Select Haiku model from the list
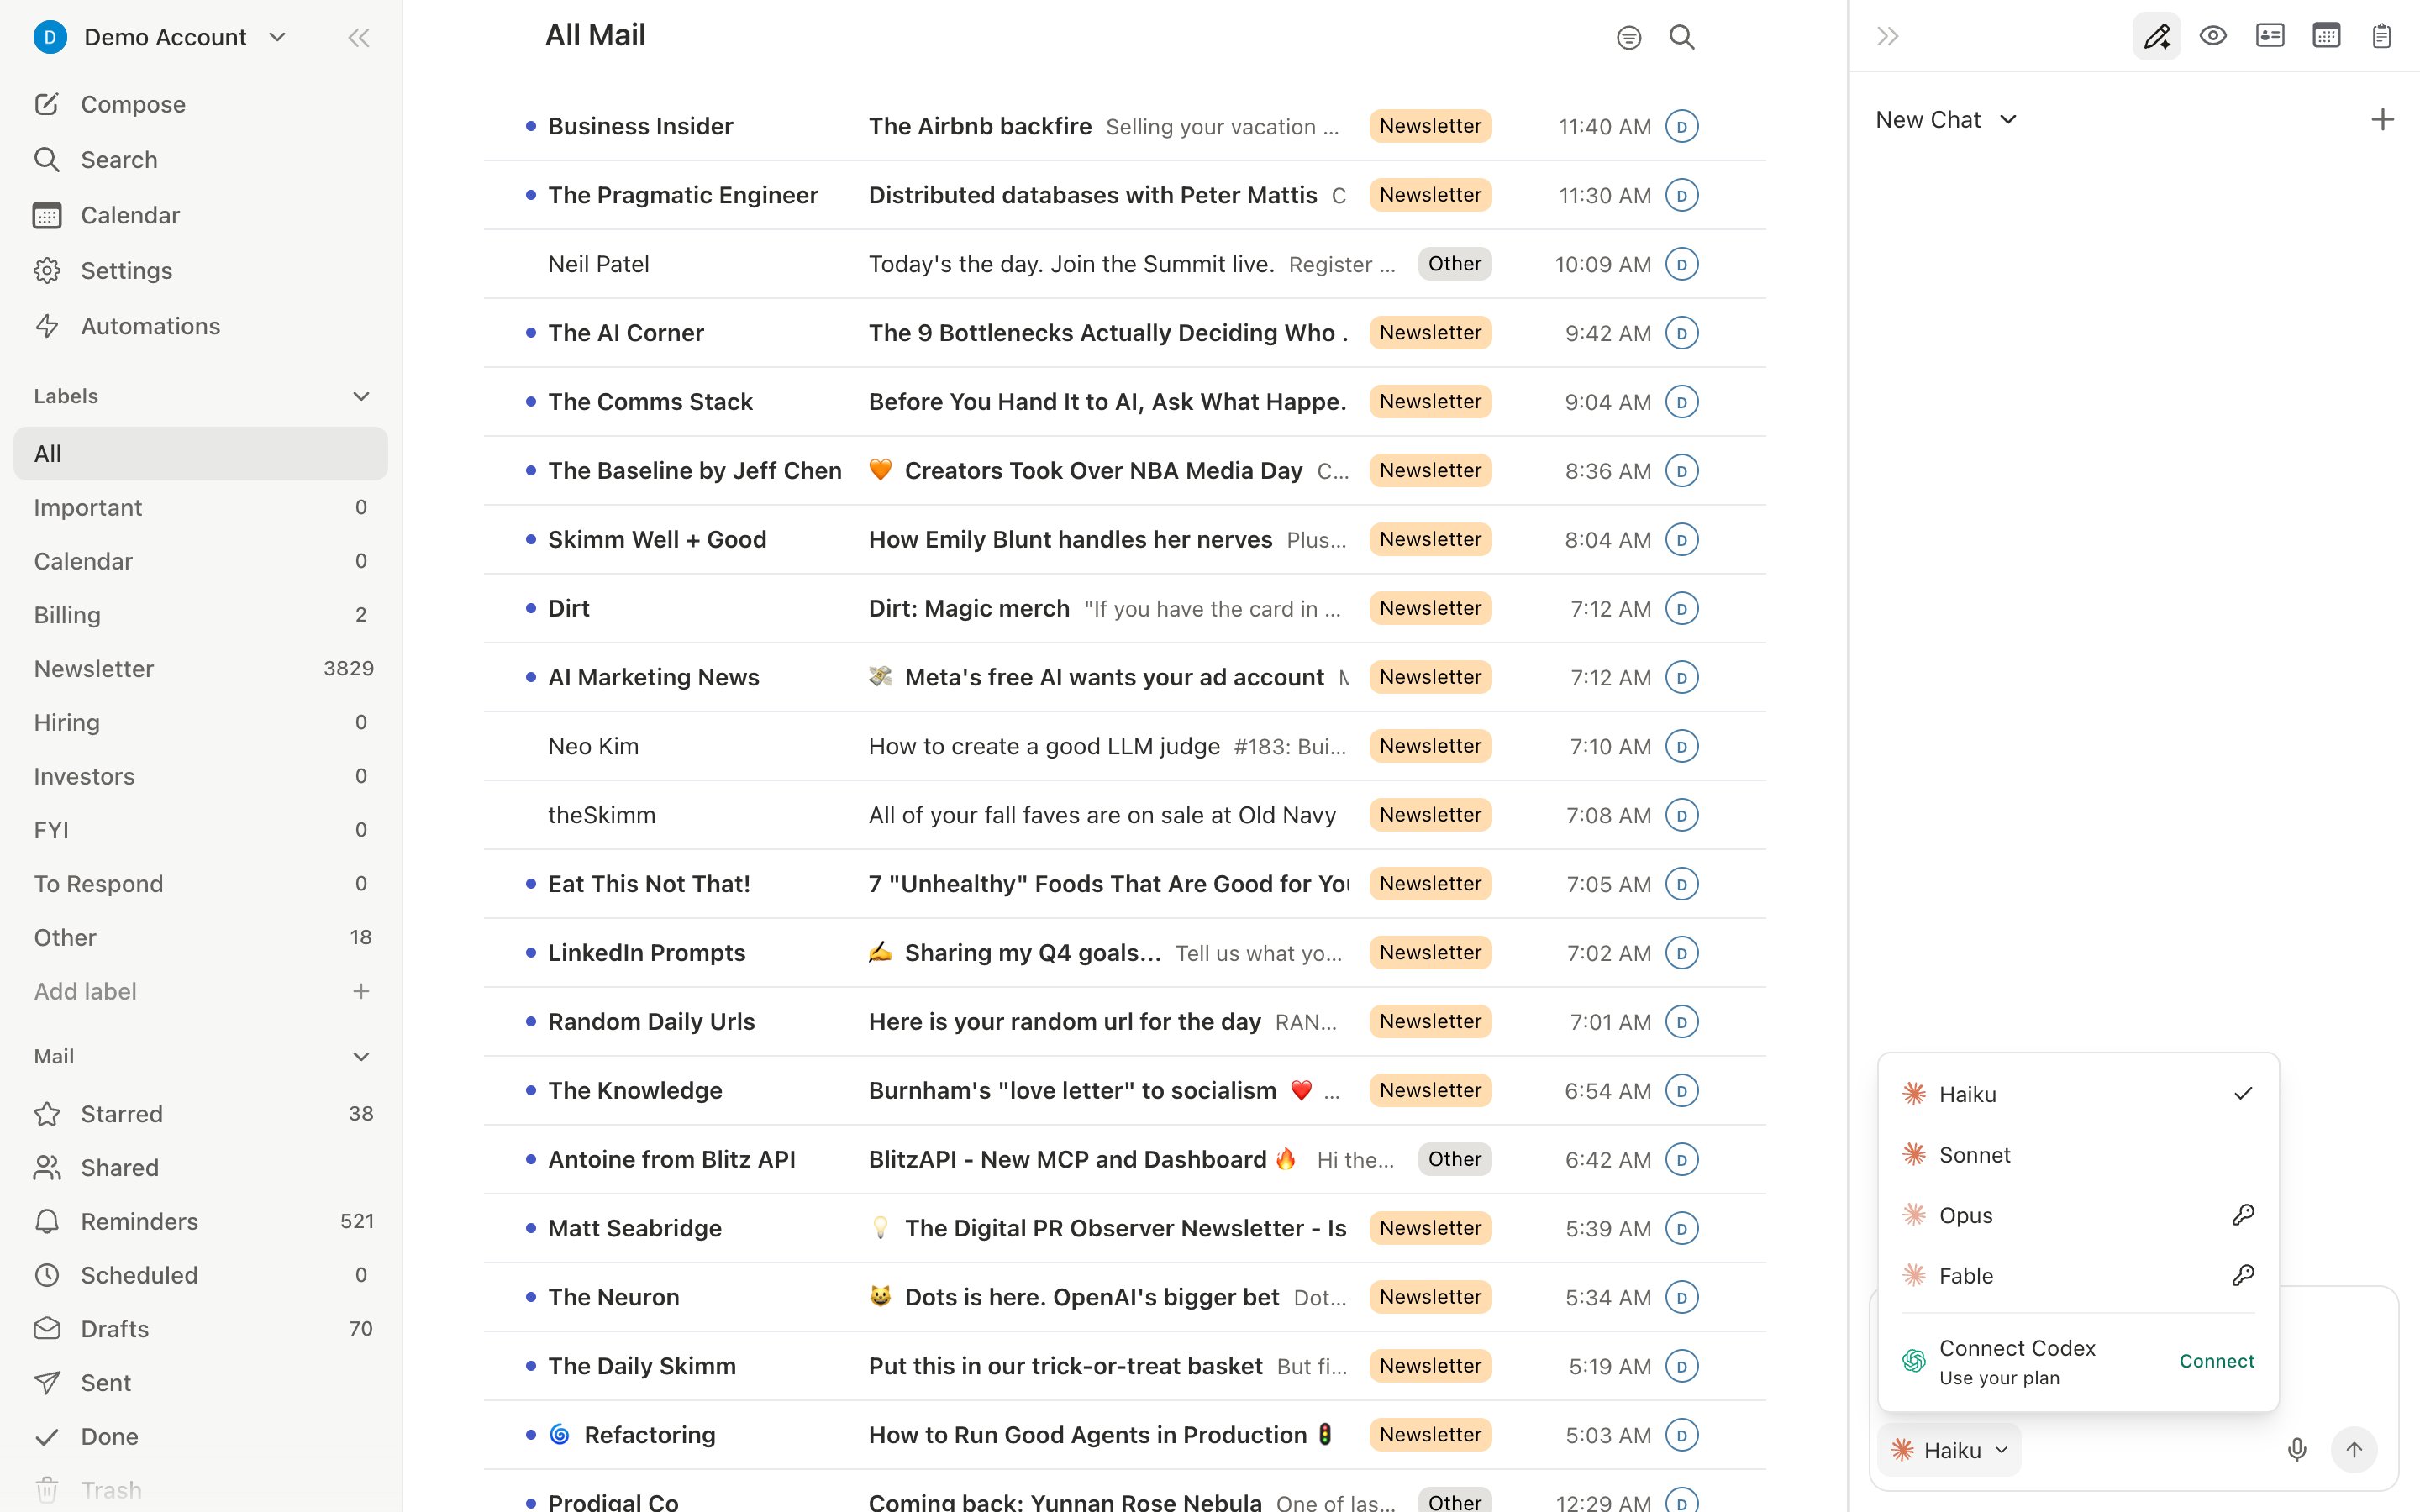The image size is (2420, 1512). pyautogui.click(x=2078, y=1094)
